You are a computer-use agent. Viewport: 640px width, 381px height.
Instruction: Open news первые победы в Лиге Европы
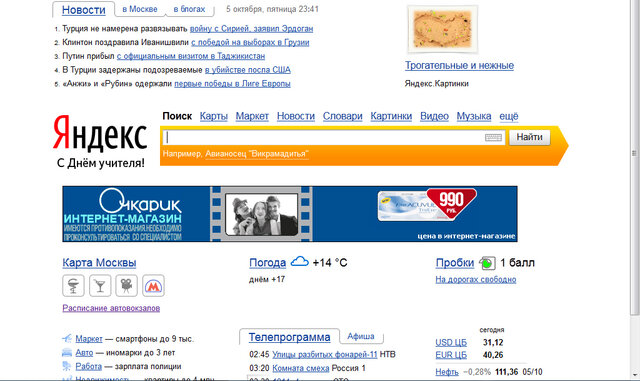(232, 84)
